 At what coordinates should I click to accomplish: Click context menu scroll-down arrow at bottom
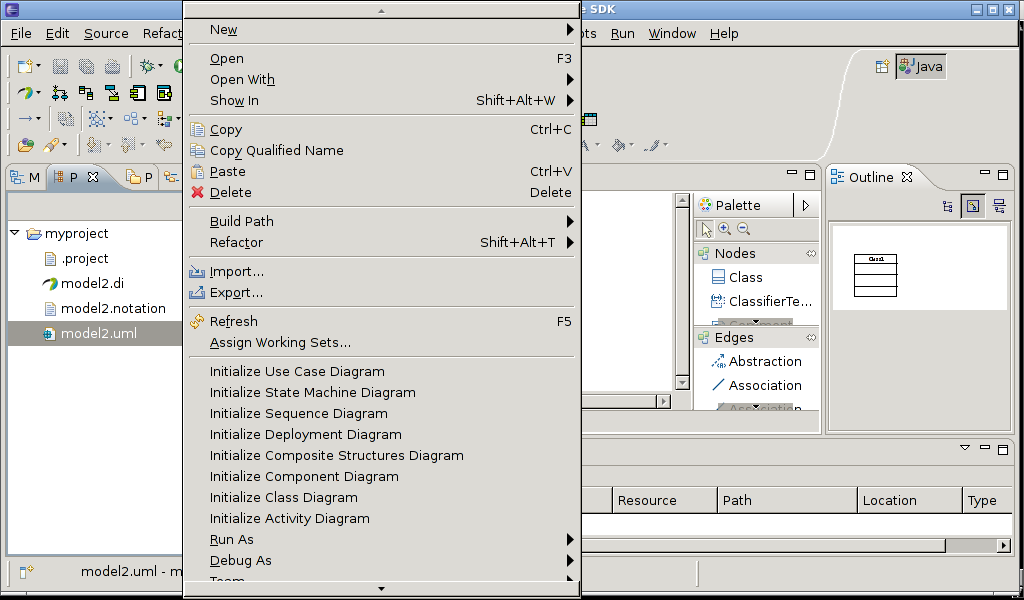(x=381, y=589)
